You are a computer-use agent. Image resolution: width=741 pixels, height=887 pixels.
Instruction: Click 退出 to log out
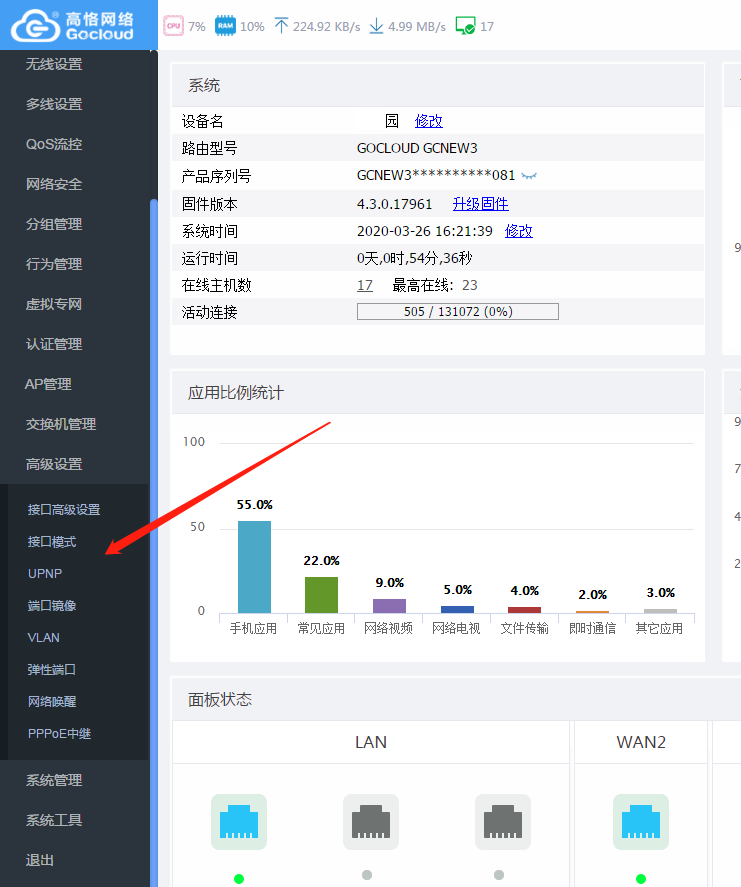pos(40,860)
